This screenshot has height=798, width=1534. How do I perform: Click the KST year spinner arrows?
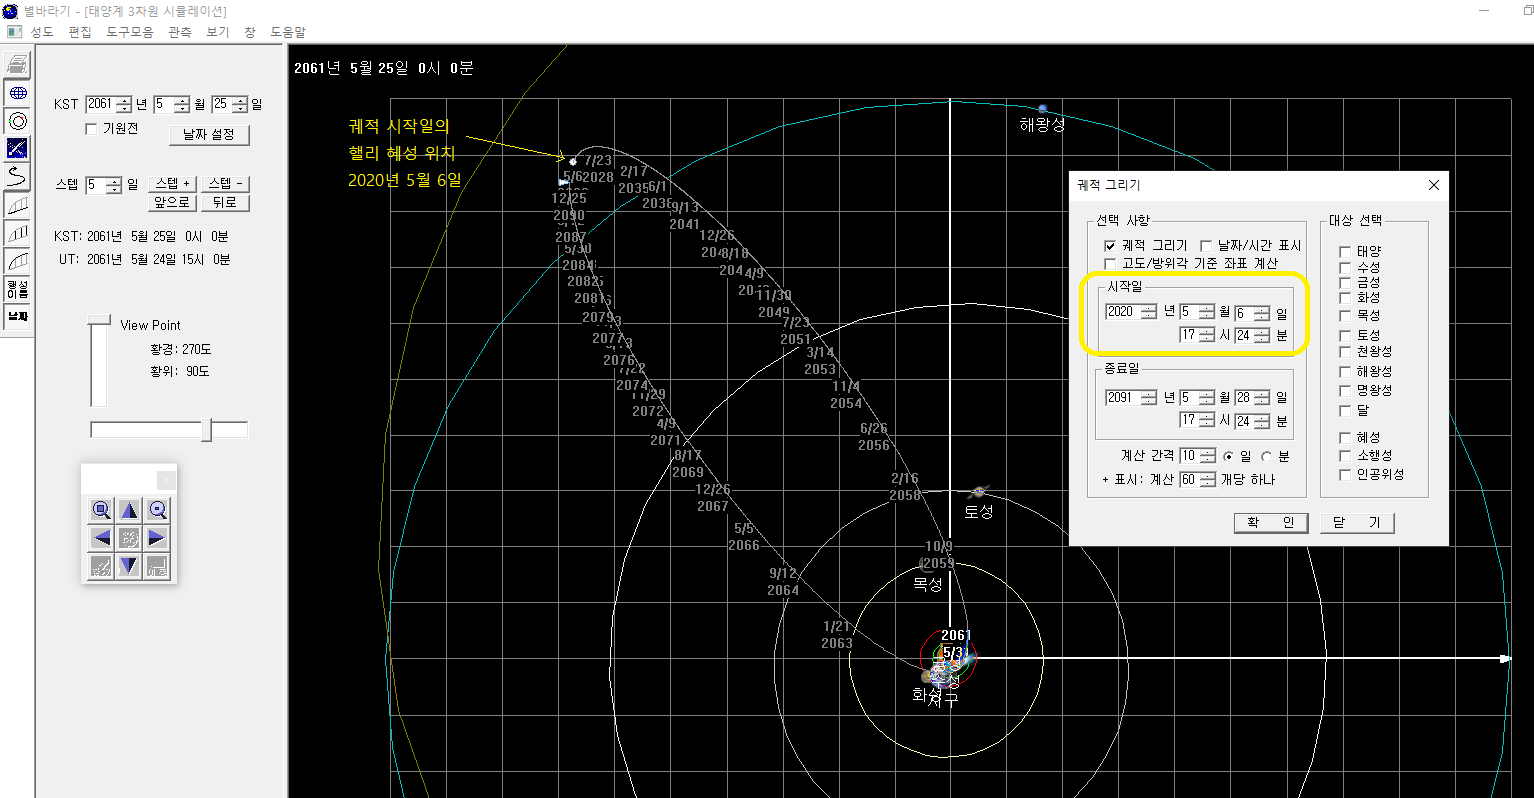click(x=124, y=104)
